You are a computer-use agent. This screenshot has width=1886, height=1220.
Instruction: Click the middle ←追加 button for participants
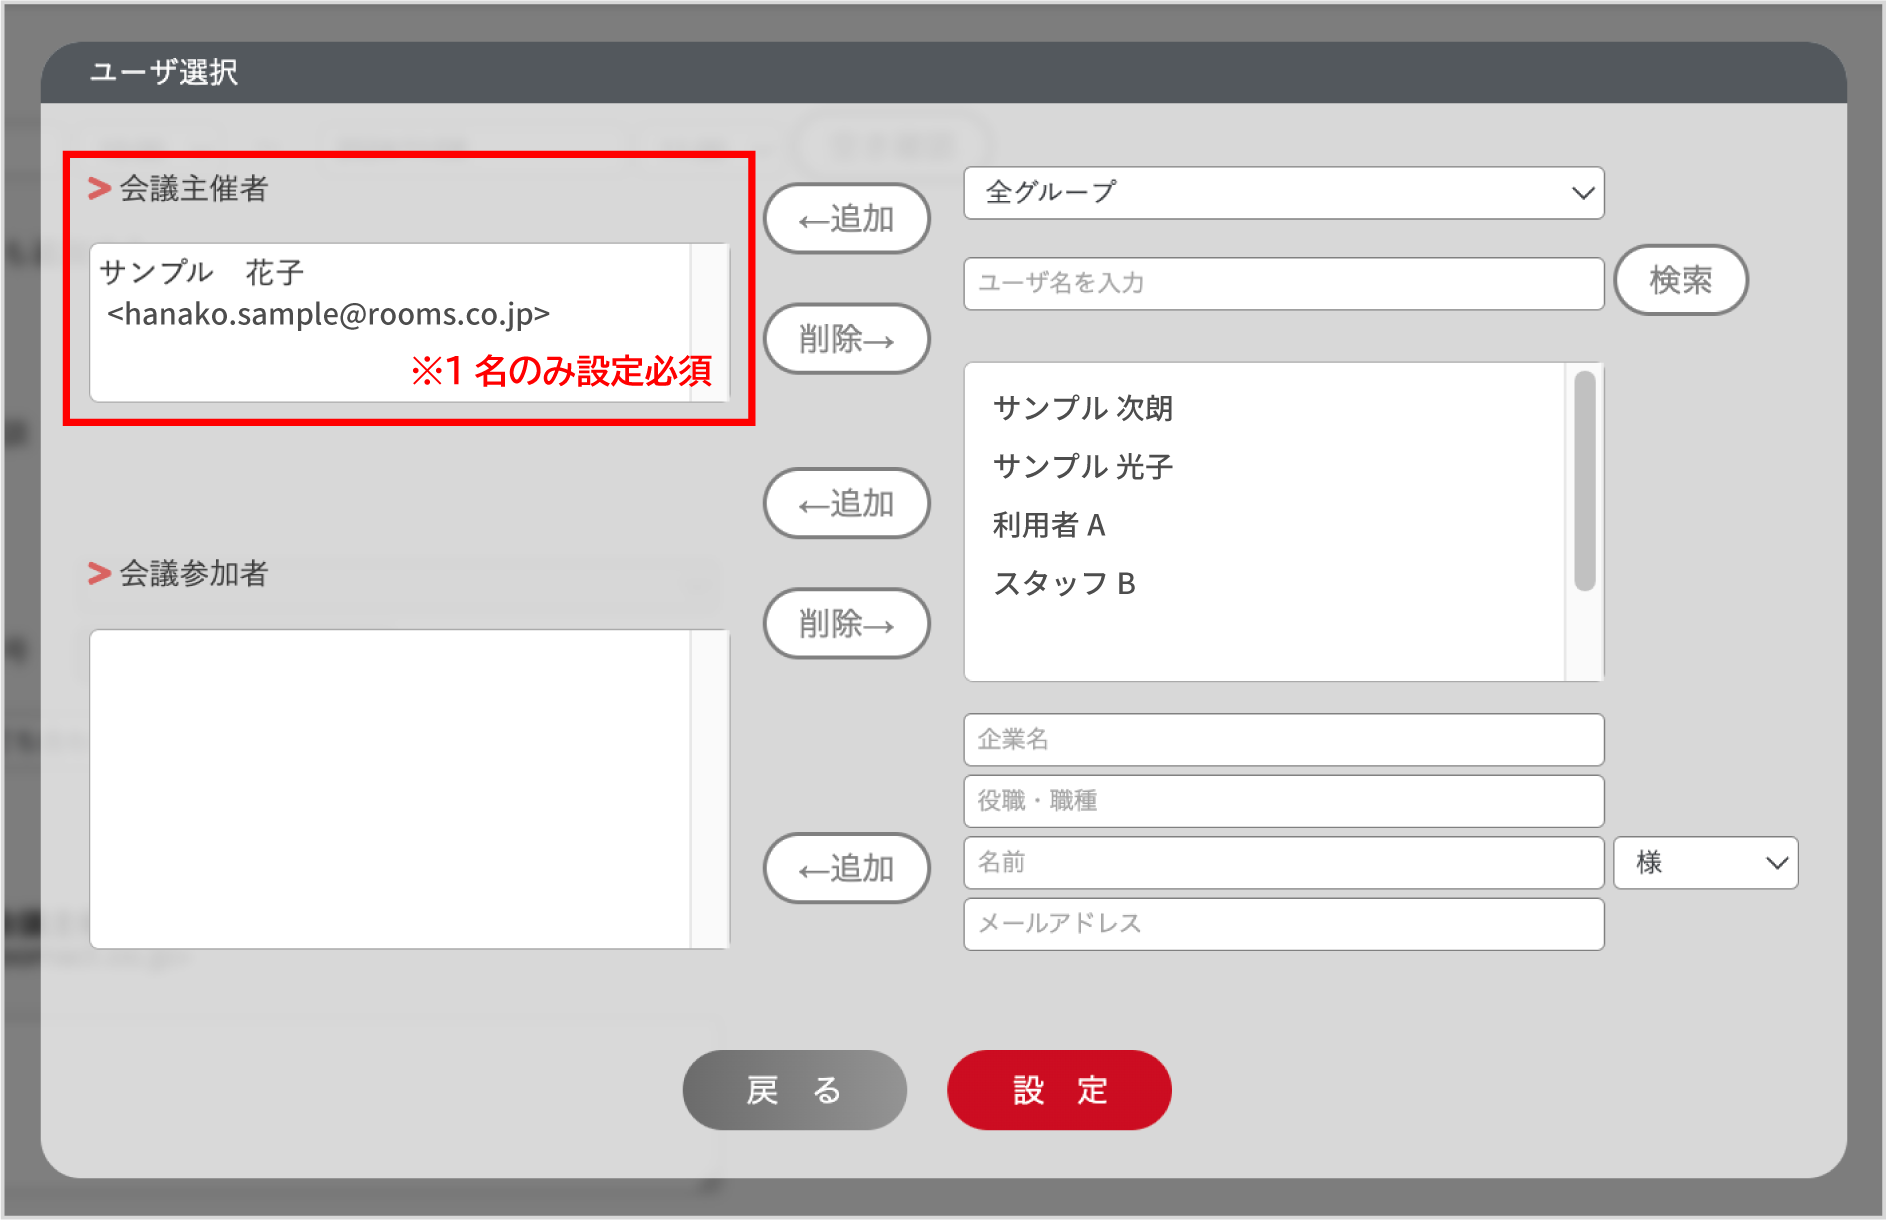(846, 504)
